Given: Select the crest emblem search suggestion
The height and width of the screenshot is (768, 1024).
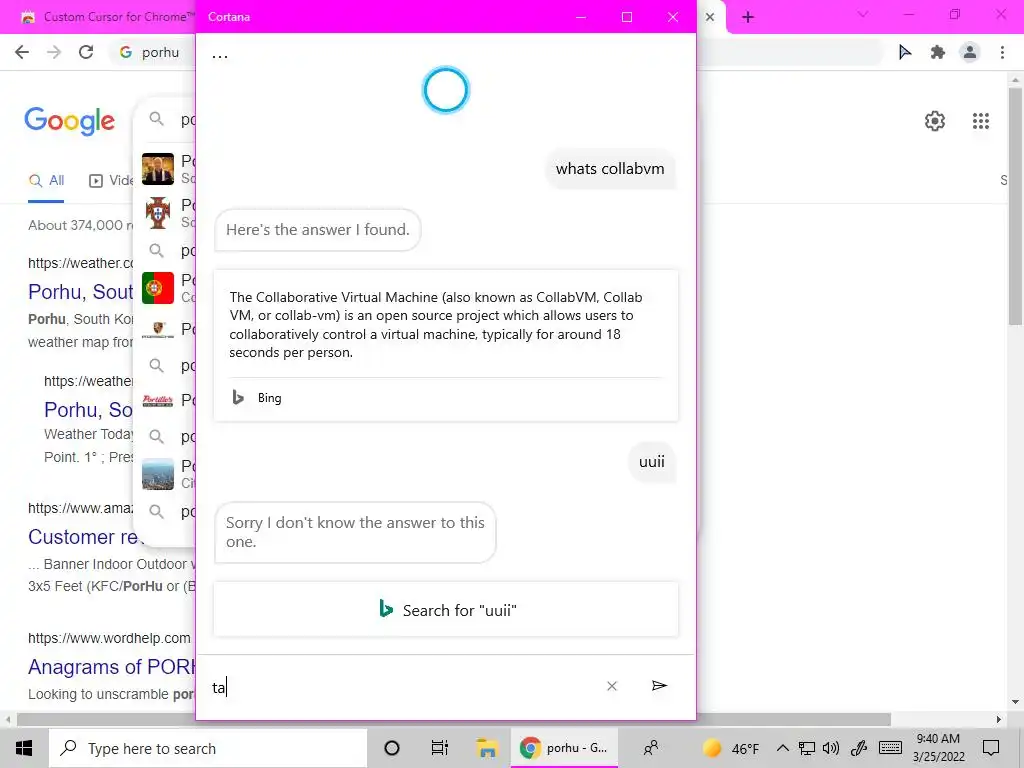Looking at the screenshot, I should [158, 212].
